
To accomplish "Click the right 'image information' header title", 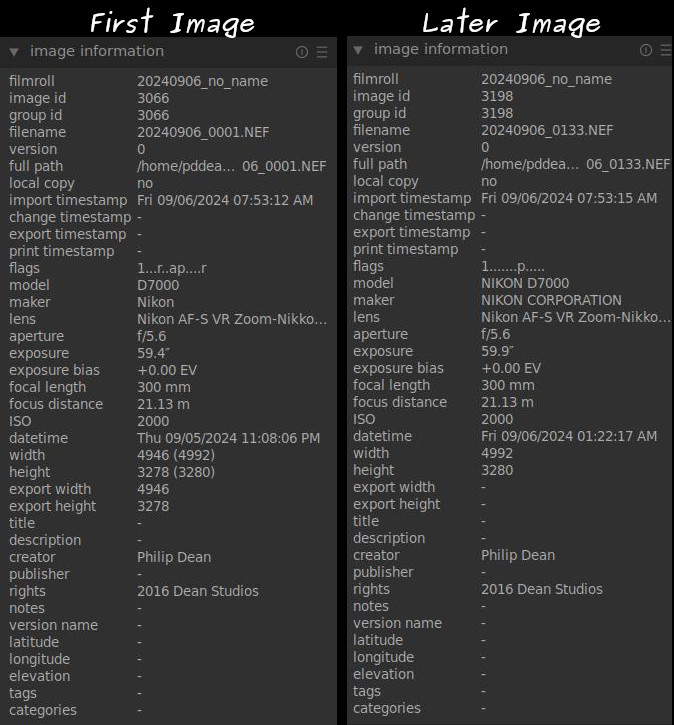I will (x=440, y=49).
